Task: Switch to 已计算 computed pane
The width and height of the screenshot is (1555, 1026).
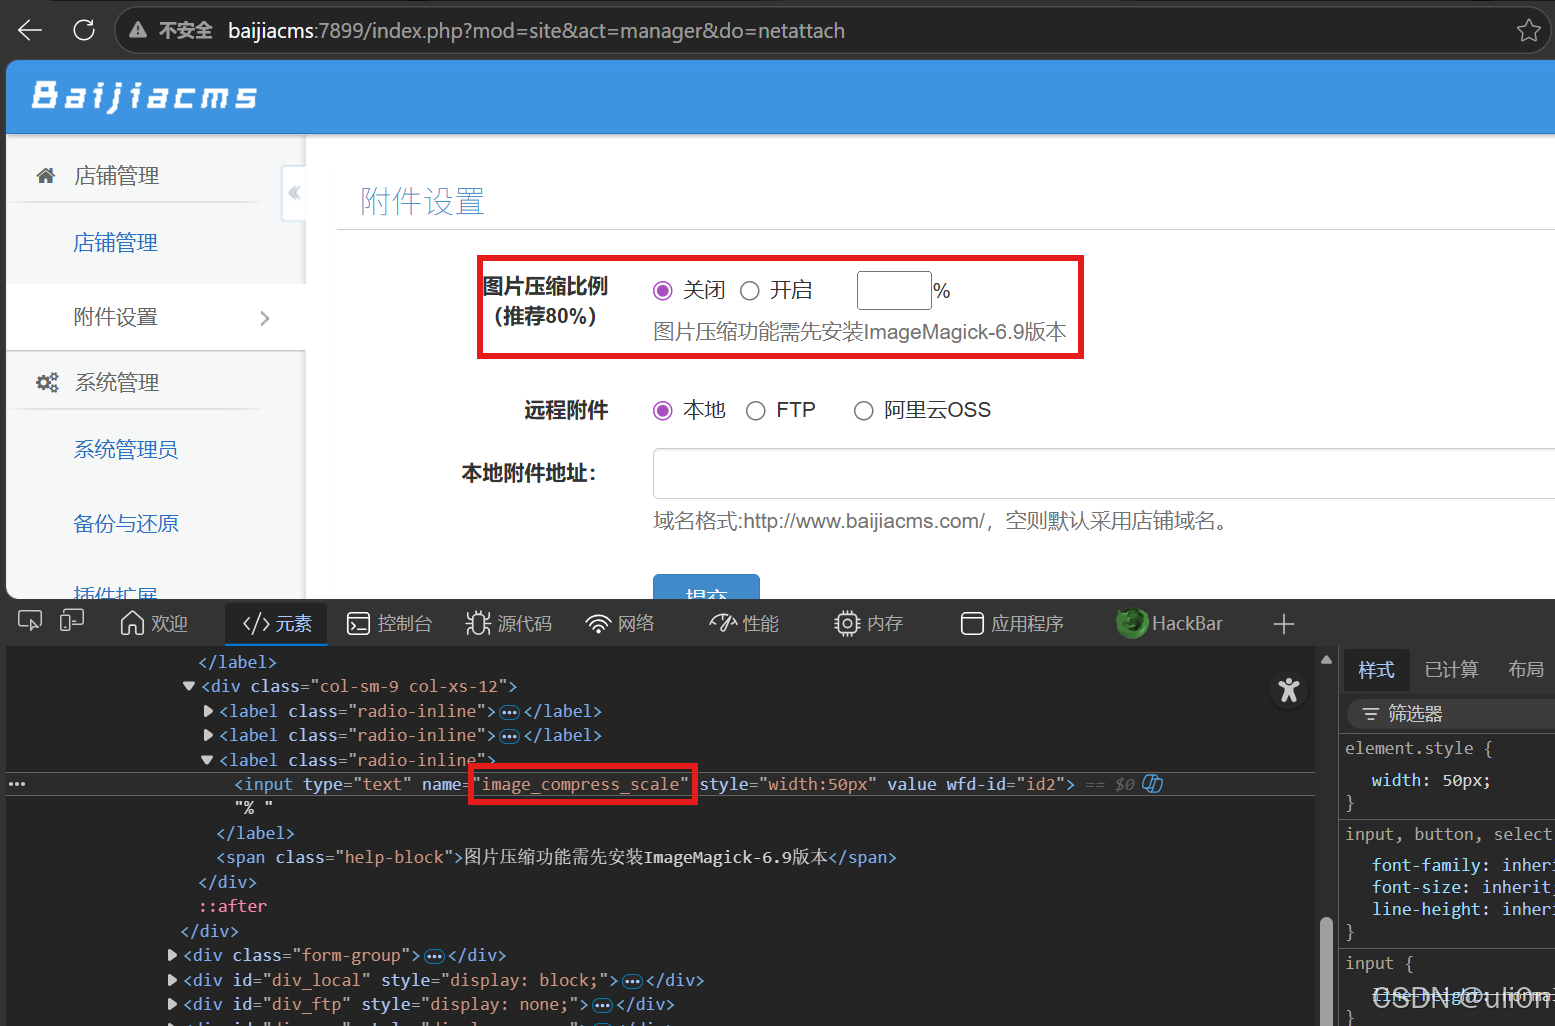Action: [x=1451, y=670]
